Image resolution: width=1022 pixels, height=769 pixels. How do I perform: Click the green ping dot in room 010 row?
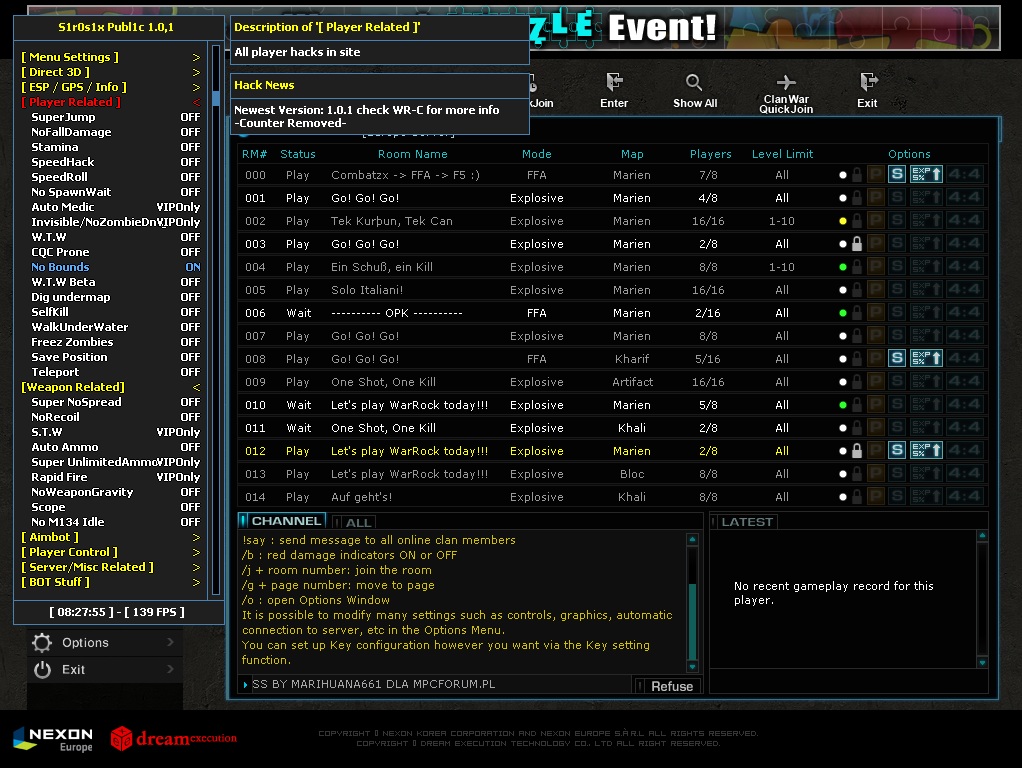843,405
